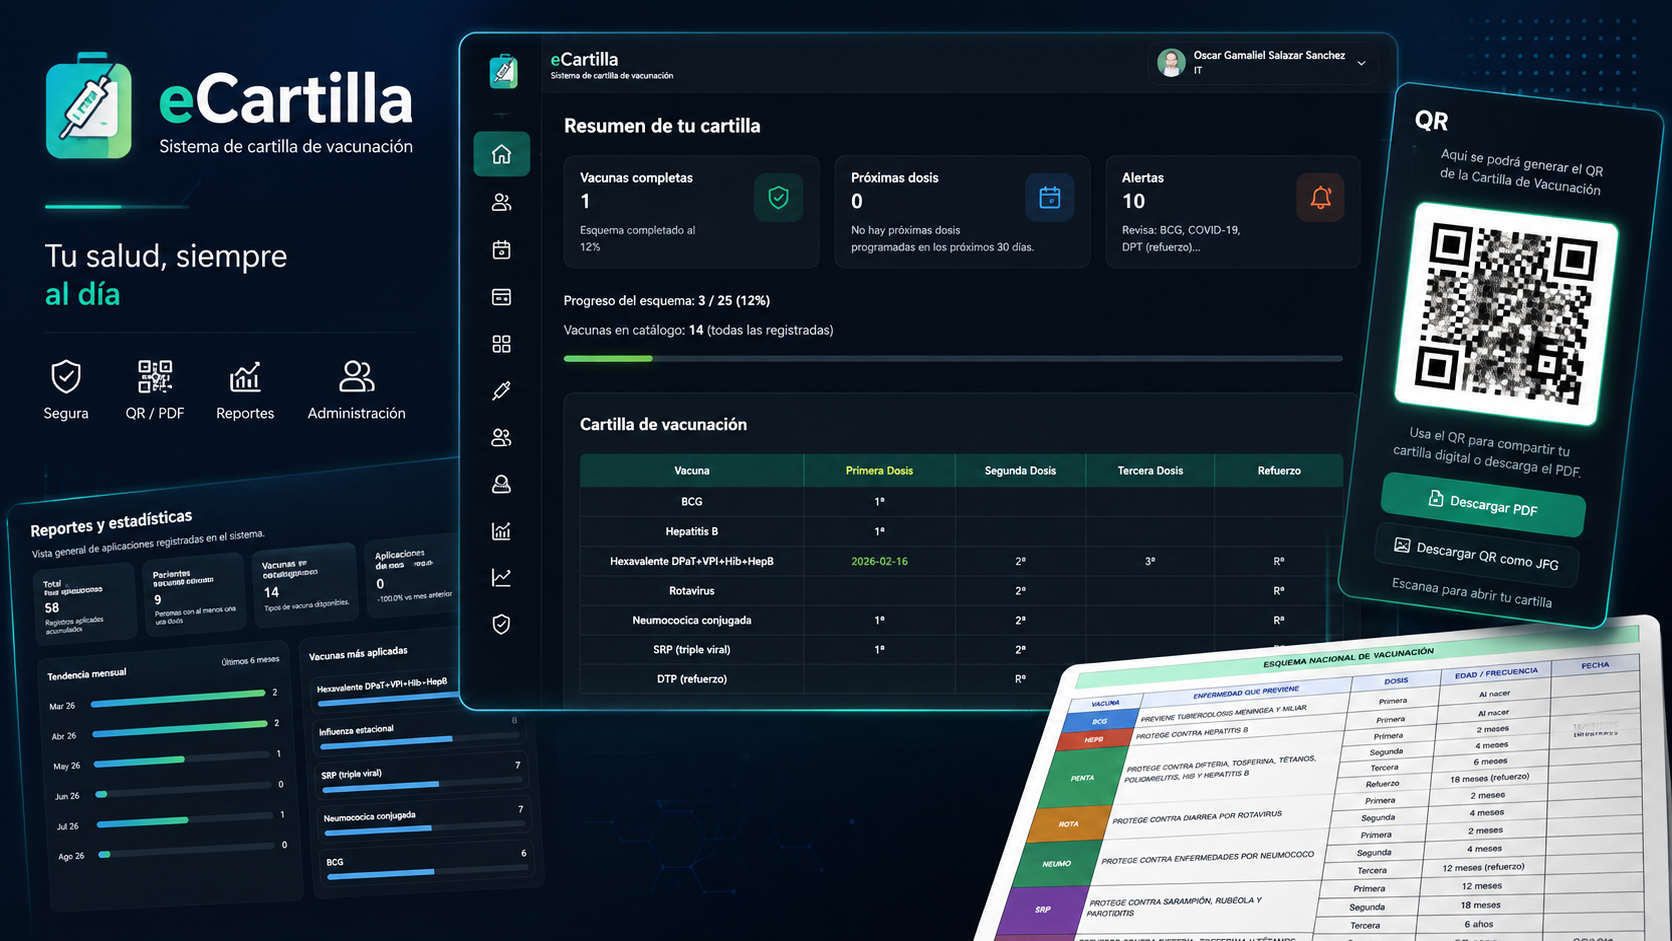
Task: Click the Vacunas en catálogo: 14 text
Action: click(698, 330)
